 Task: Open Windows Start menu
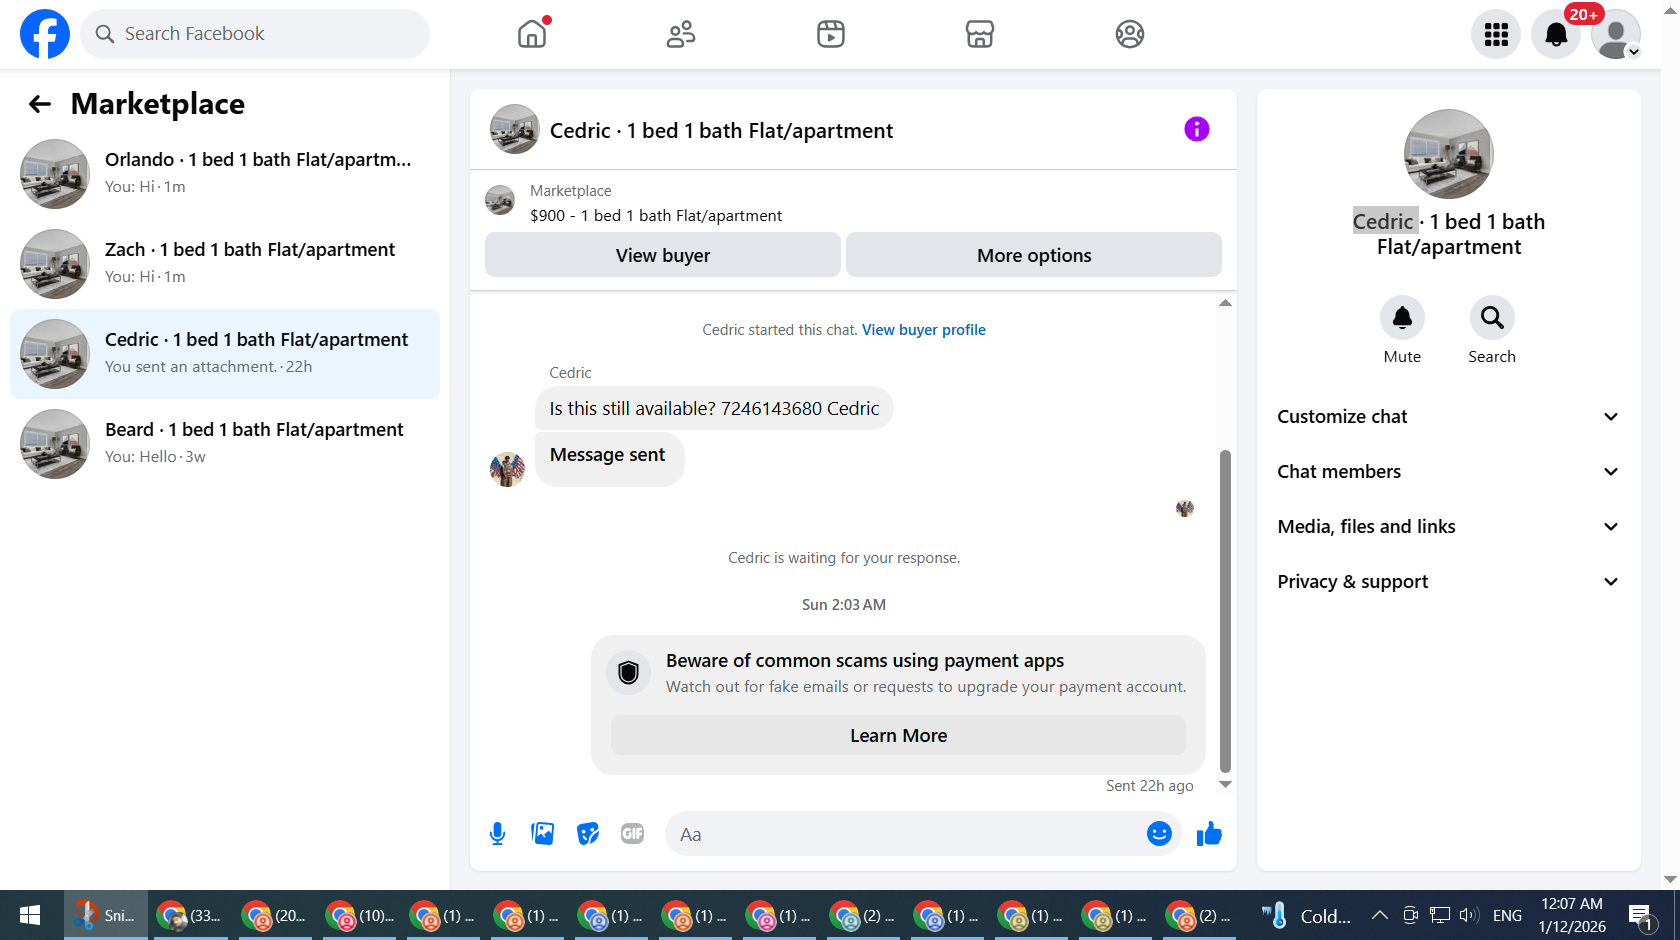(x=30, y=915)
